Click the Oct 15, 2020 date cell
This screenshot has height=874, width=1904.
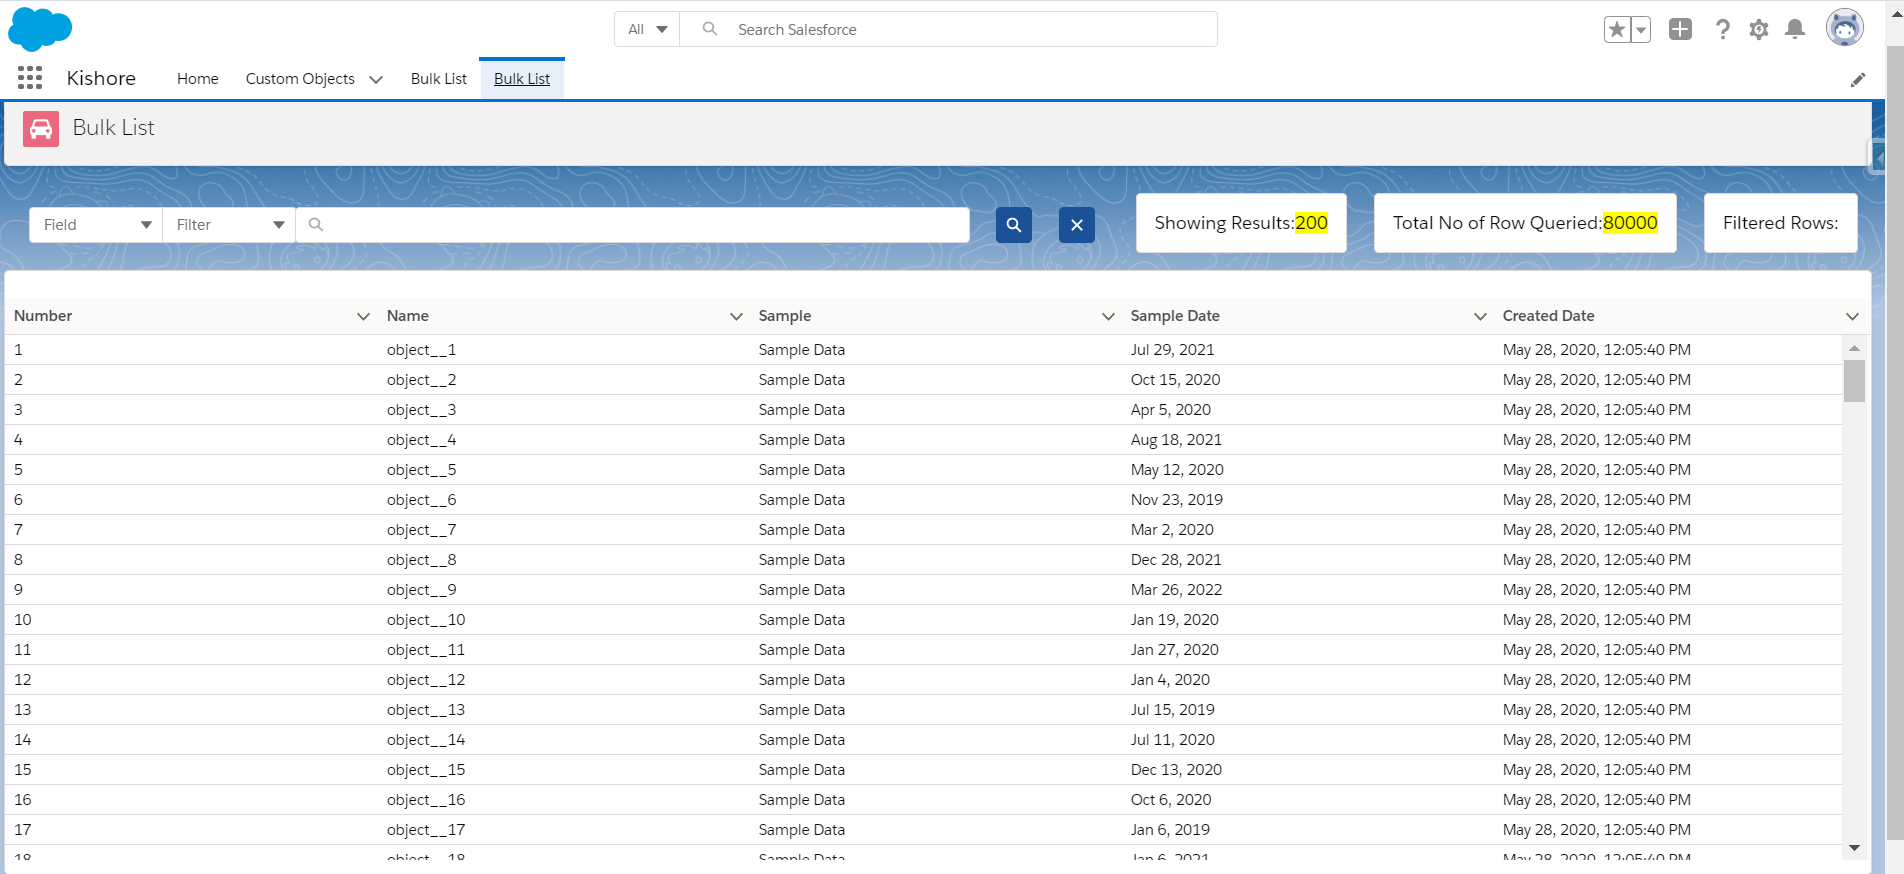point(1175,380)
